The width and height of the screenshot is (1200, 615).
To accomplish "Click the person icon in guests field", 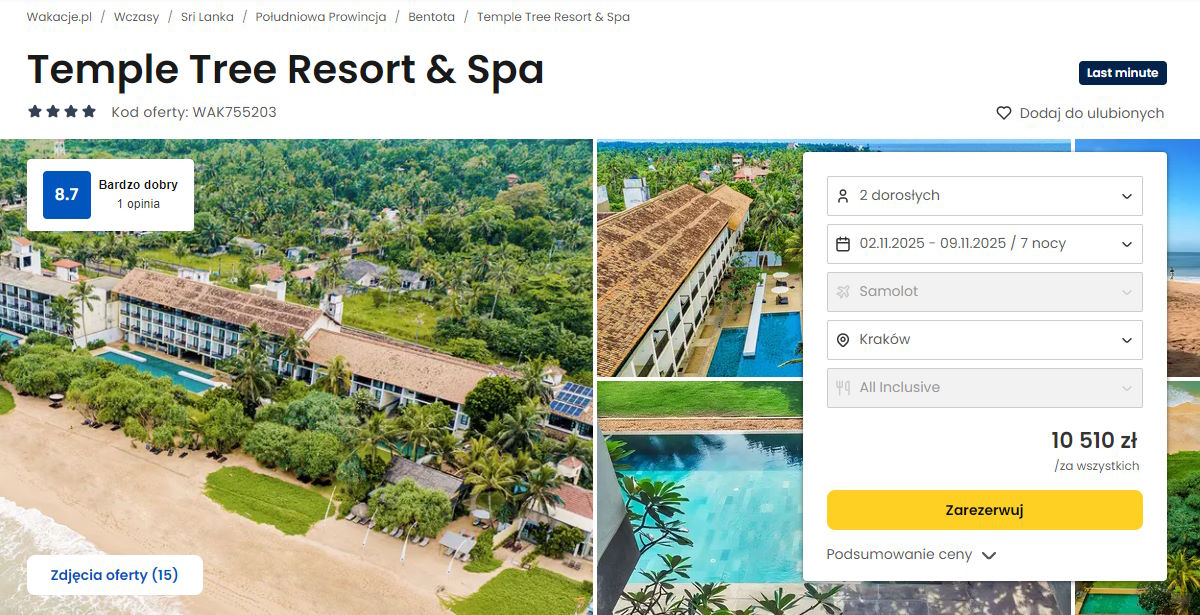I will [x=843, y=195].
